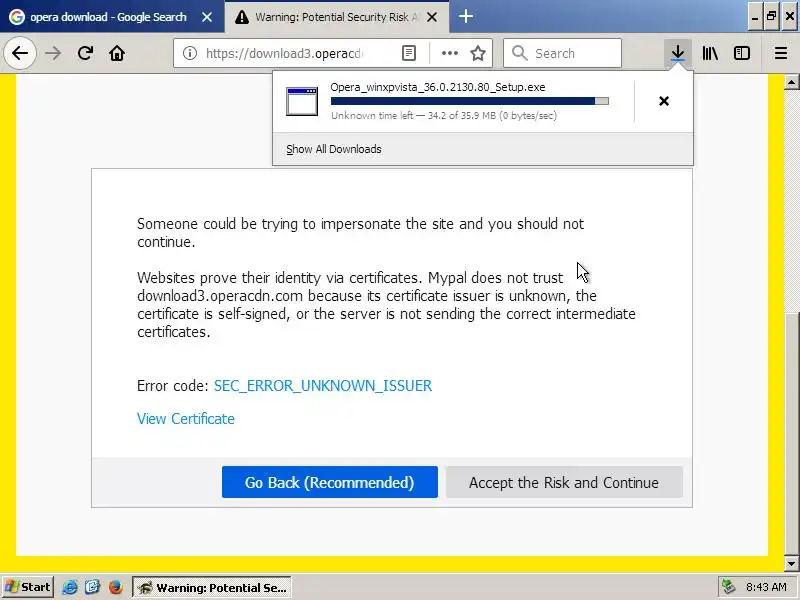The image size is (800, 600).
Task: Click the Google favicon on first tab
Action: (x=16, y=17)
